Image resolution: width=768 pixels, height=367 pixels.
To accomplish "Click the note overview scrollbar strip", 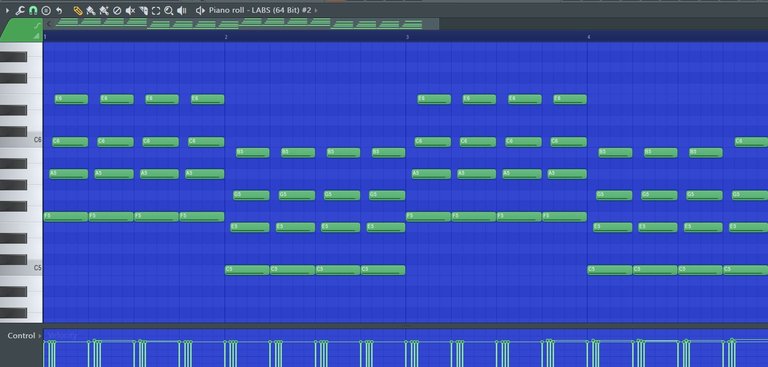I will click(241, 24).
